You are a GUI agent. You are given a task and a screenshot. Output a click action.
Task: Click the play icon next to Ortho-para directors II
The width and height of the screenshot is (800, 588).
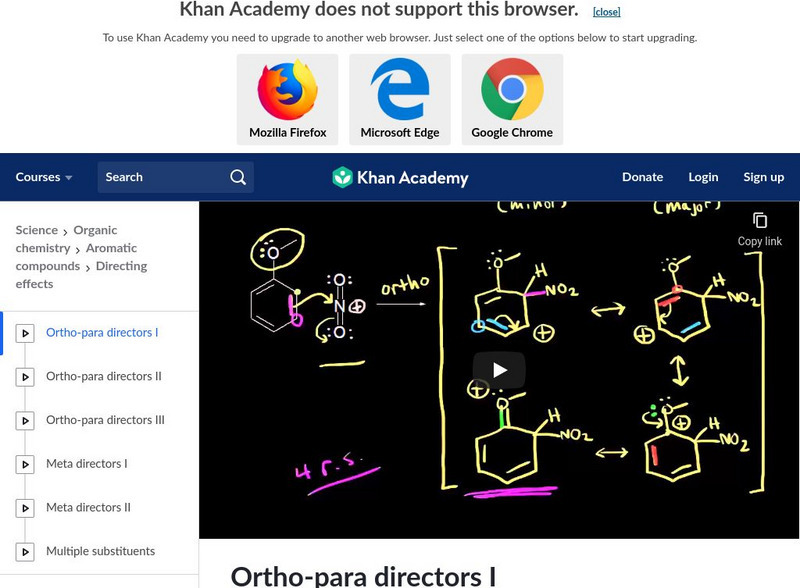(24, 376)
